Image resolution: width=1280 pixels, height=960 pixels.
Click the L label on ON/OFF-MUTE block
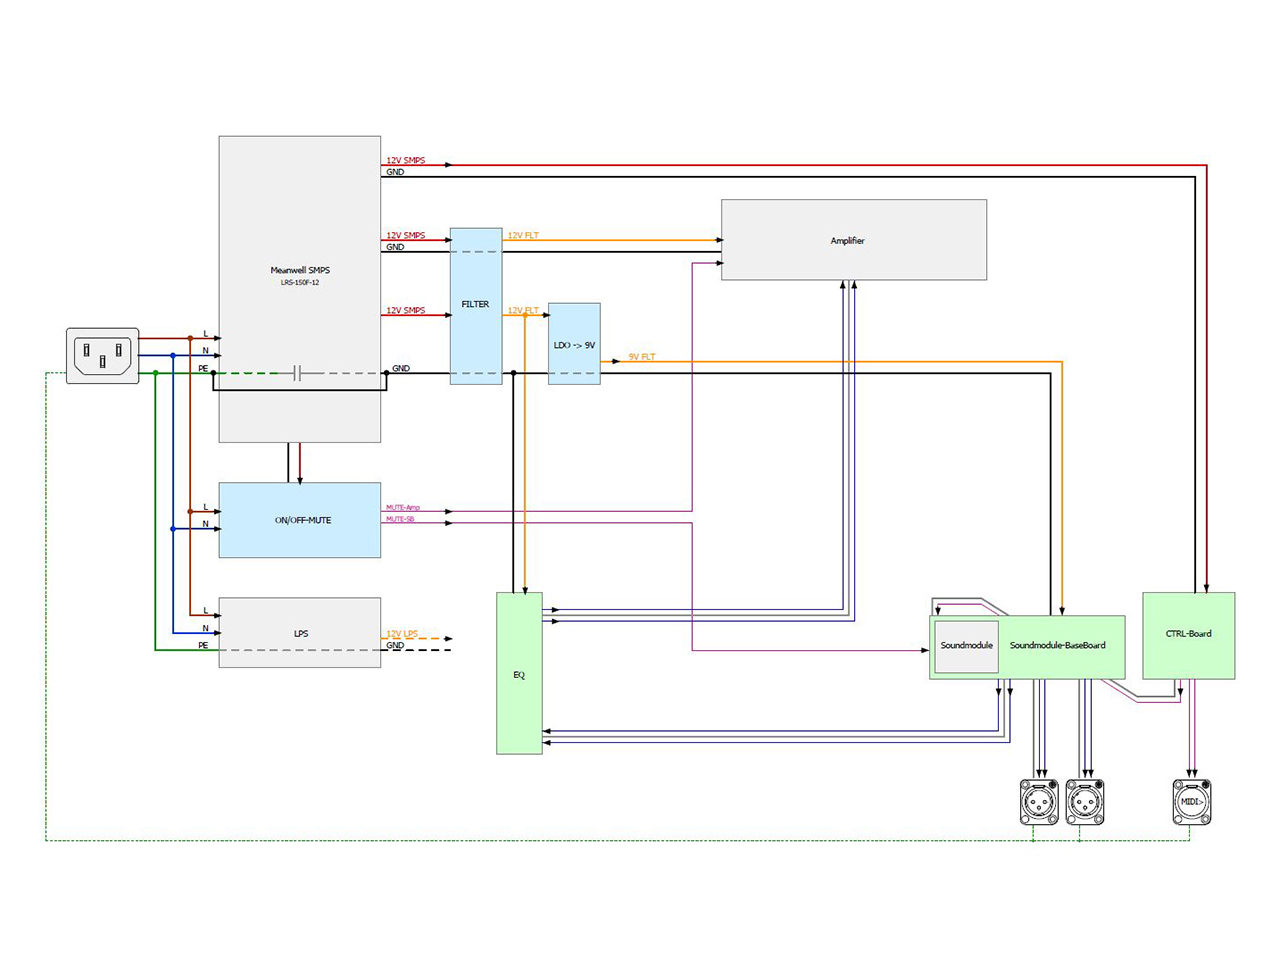click(206, 508)
